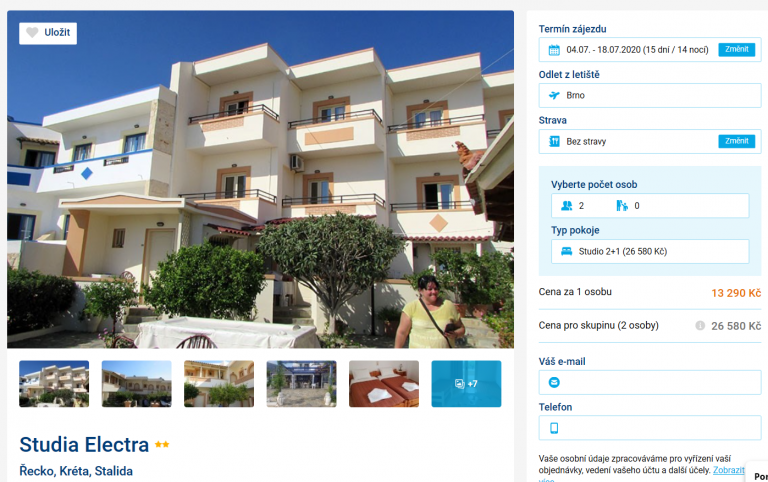Open the +7 more photos tile
The image size is (768, 482).
[x=466, y=384]
